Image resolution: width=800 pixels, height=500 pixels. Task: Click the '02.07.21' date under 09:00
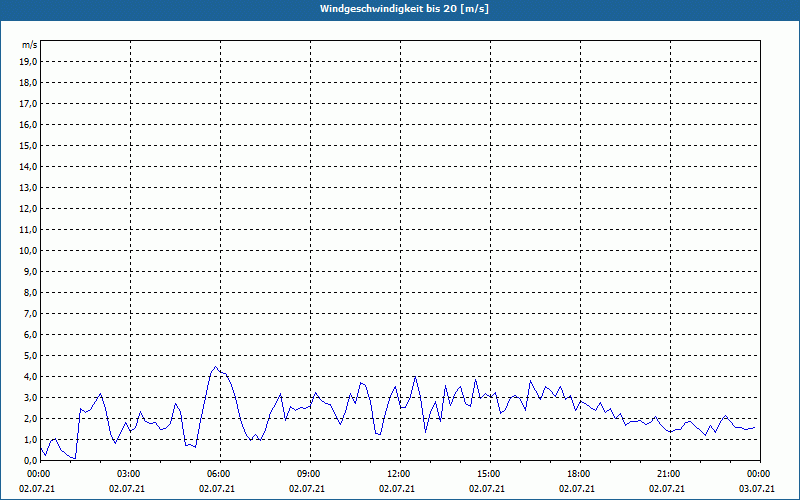tap(307, 489)
